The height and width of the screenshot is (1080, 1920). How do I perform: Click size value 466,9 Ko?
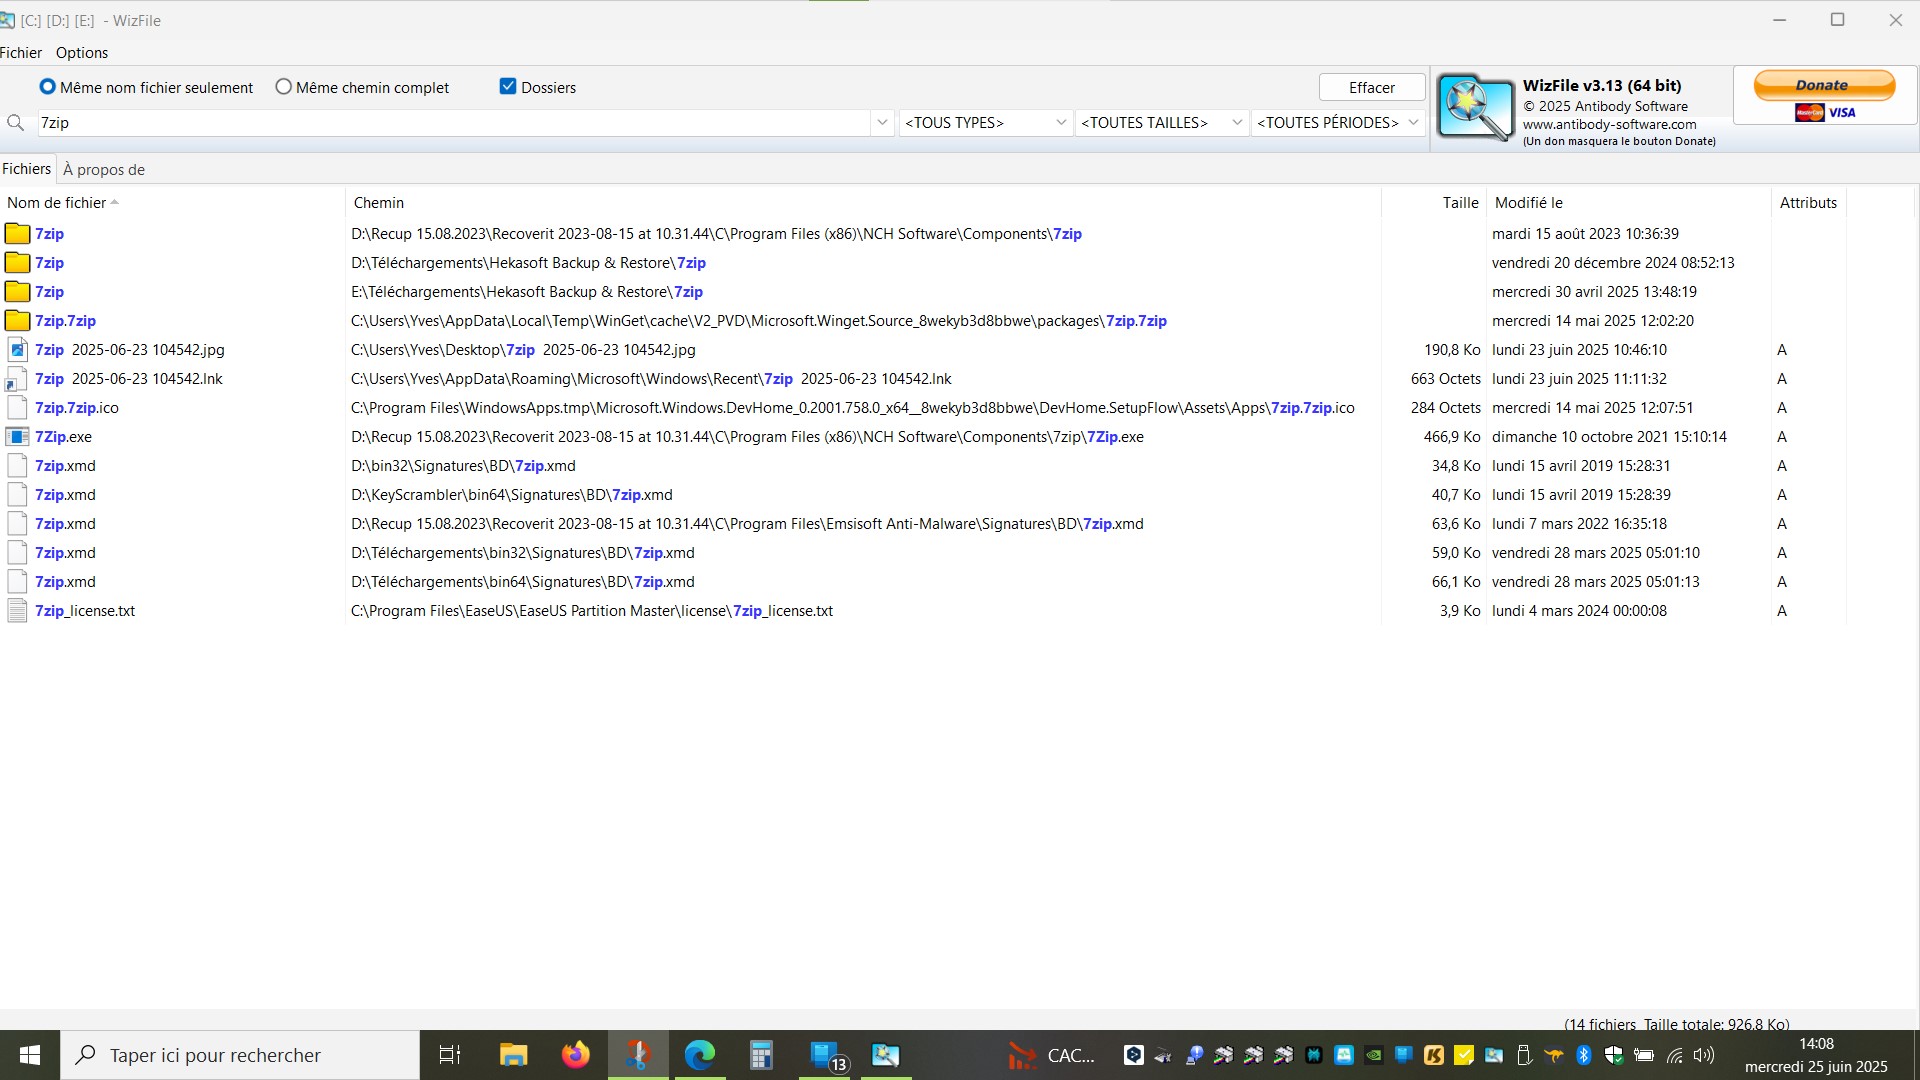[1452, 437]
